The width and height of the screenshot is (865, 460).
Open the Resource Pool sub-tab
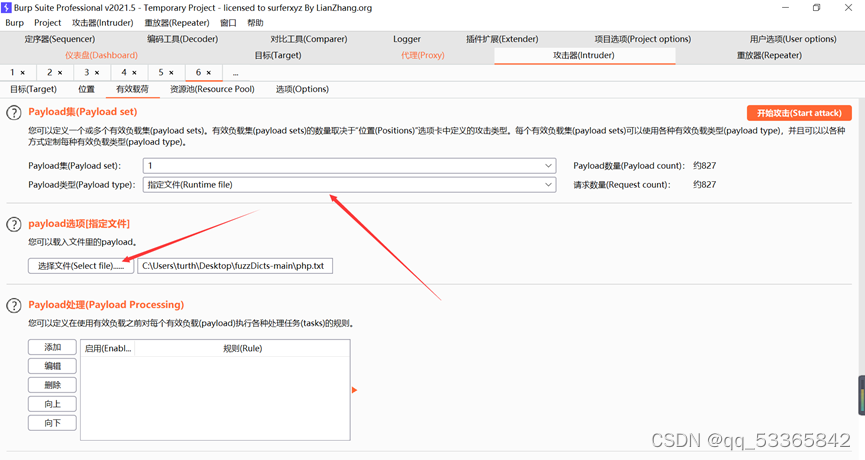click(x=212, y=89)
